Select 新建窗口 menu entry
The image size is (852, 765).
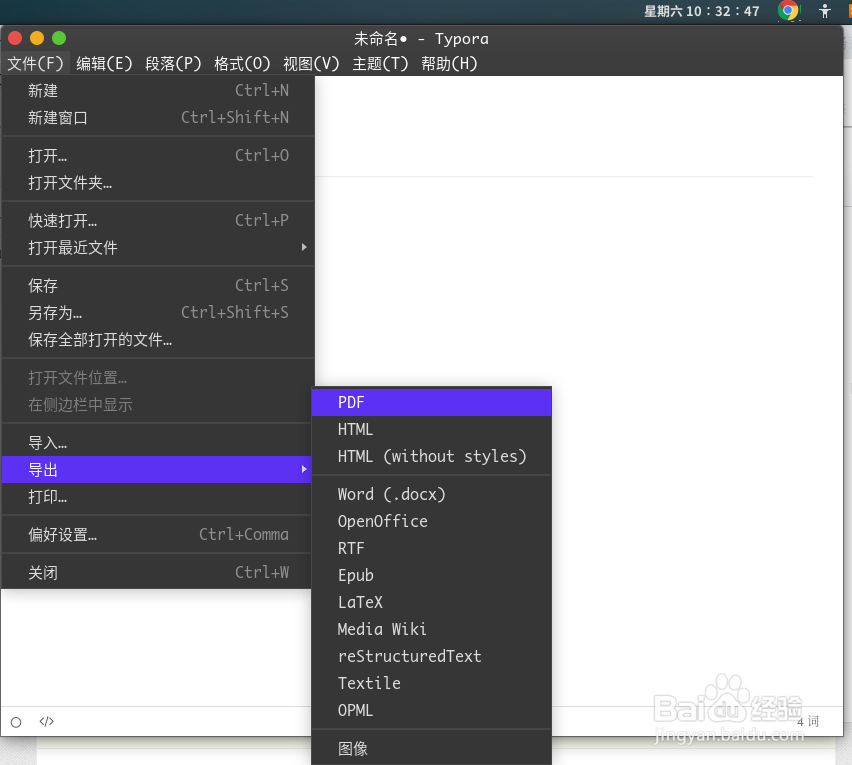pyautogui.click(x=158, y=117)
